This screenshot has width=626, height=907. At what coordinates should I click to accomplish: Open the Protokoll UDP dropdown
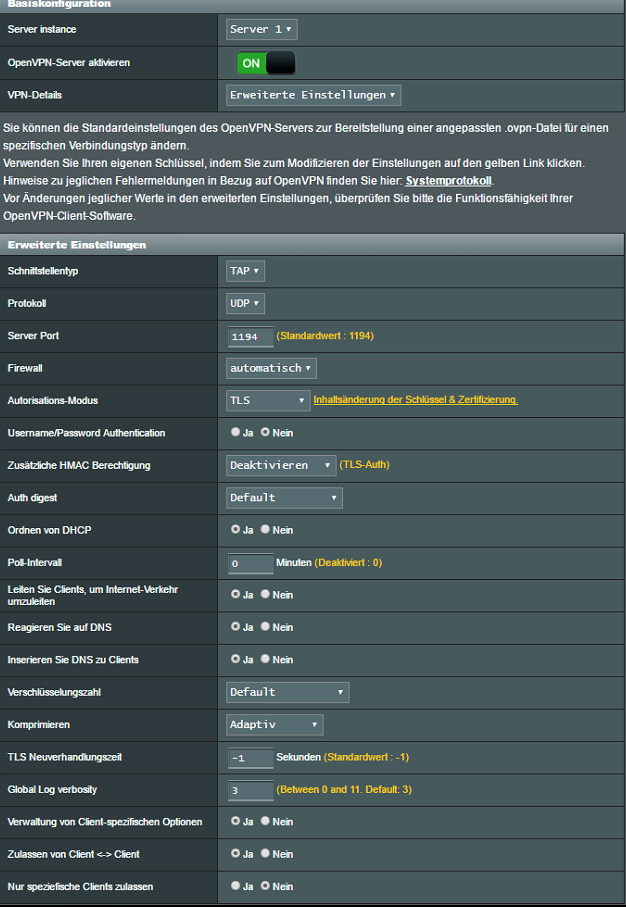[x=246, y=303]
